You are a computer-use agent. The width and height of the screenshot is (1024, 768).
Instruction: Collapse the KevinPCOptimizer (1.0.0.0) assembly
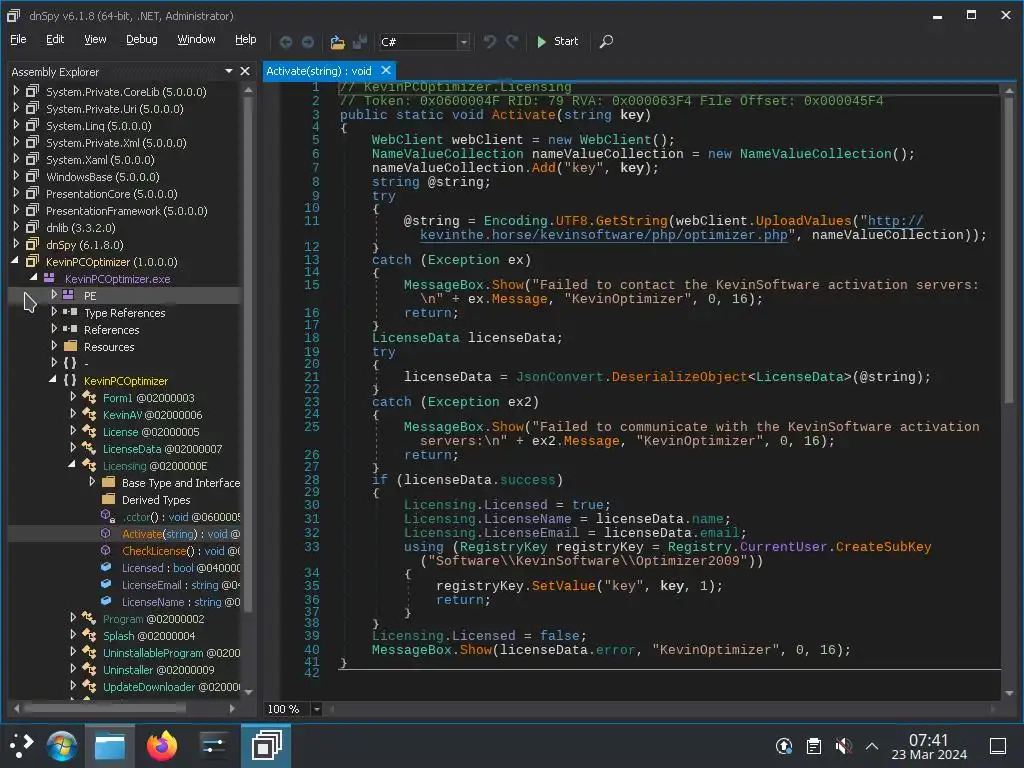tap(15, 261)
